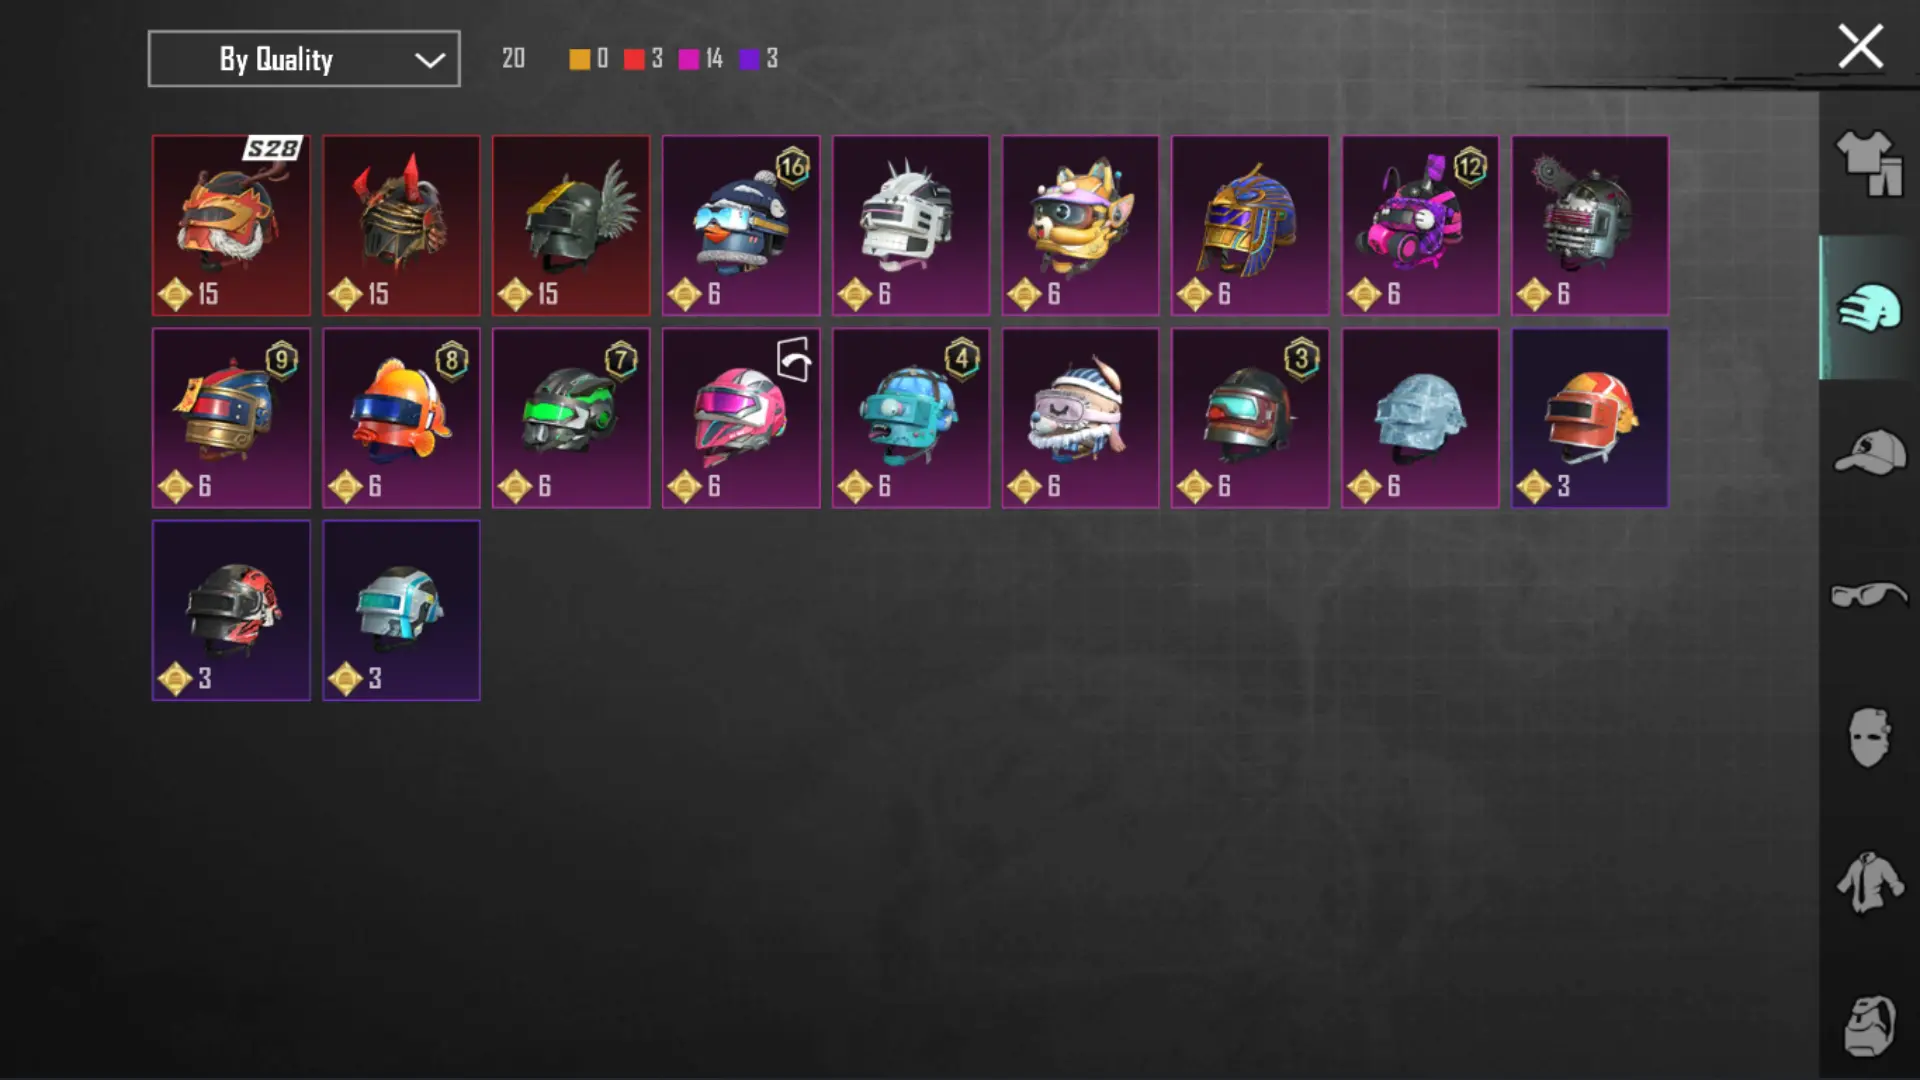Click the pink quality count swatch

click(689, 59)
